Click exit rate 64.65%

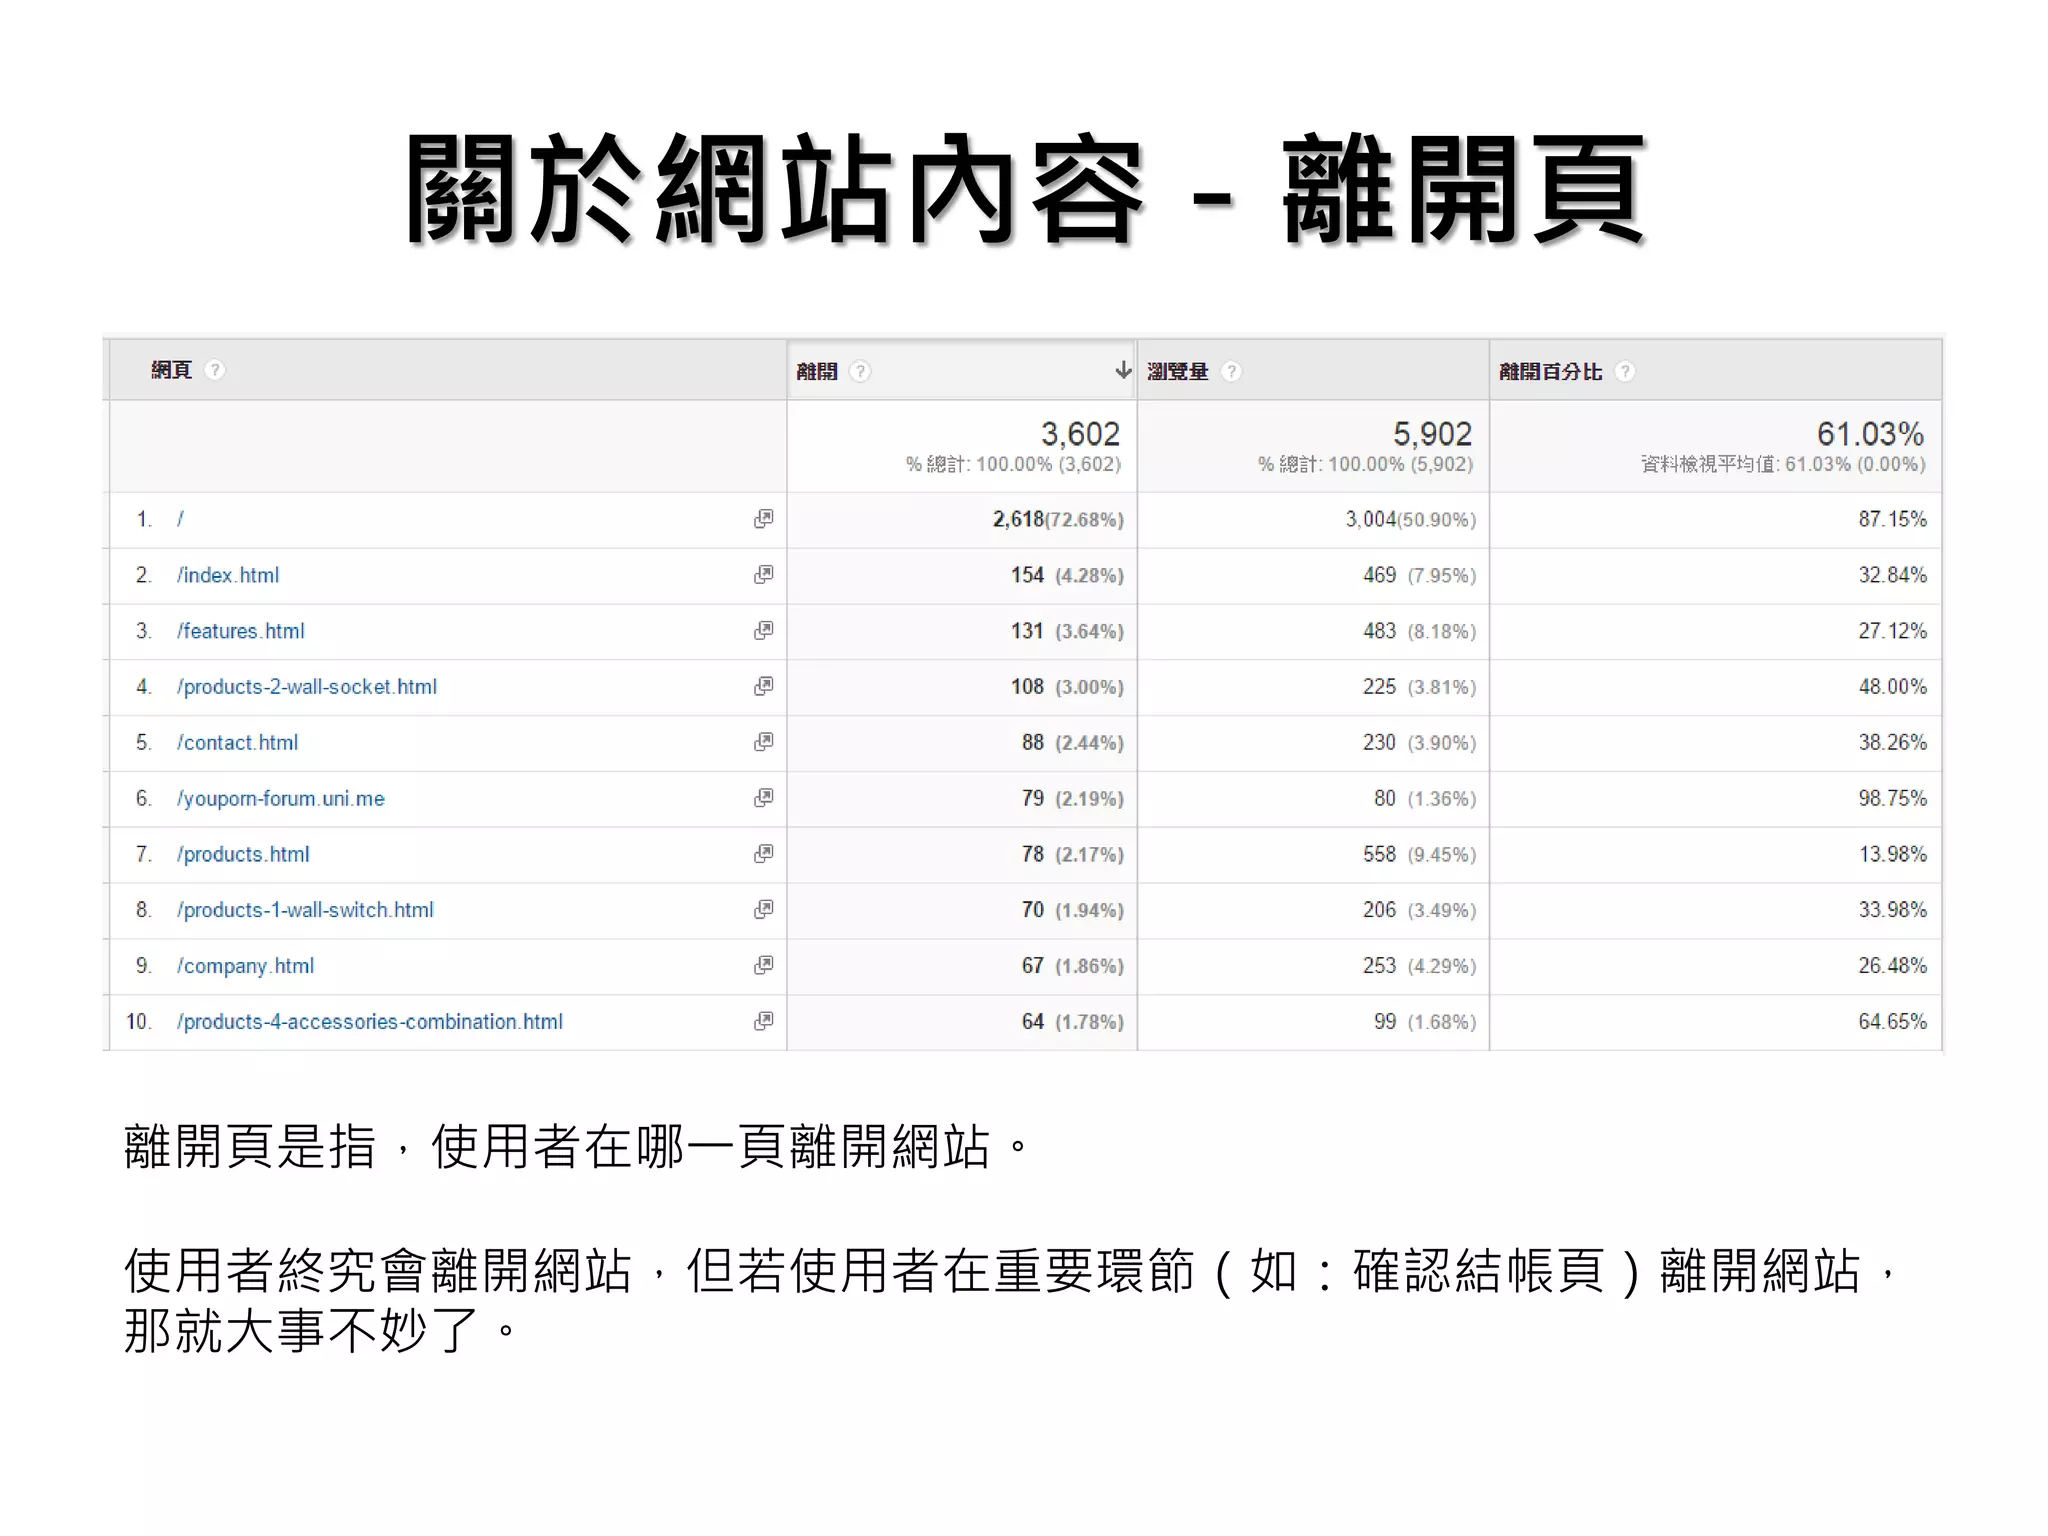tap(1892, 1021)
